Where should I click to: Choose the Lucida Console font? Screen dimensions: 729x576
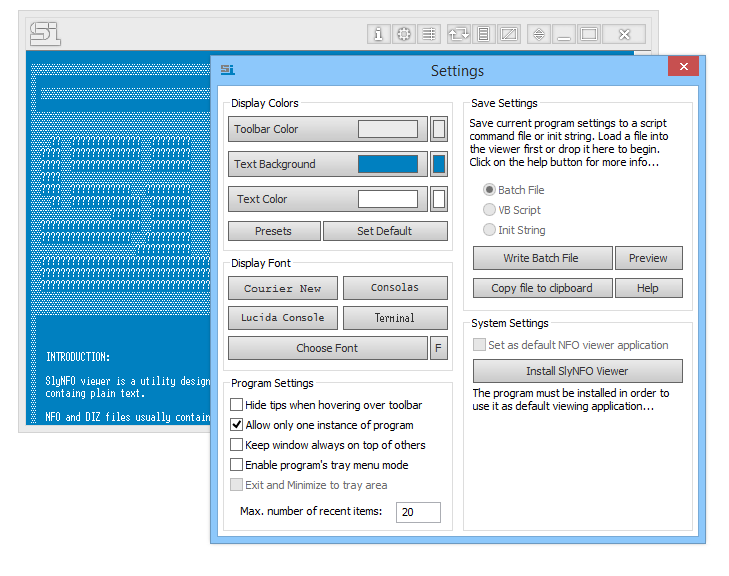(283, 318)
